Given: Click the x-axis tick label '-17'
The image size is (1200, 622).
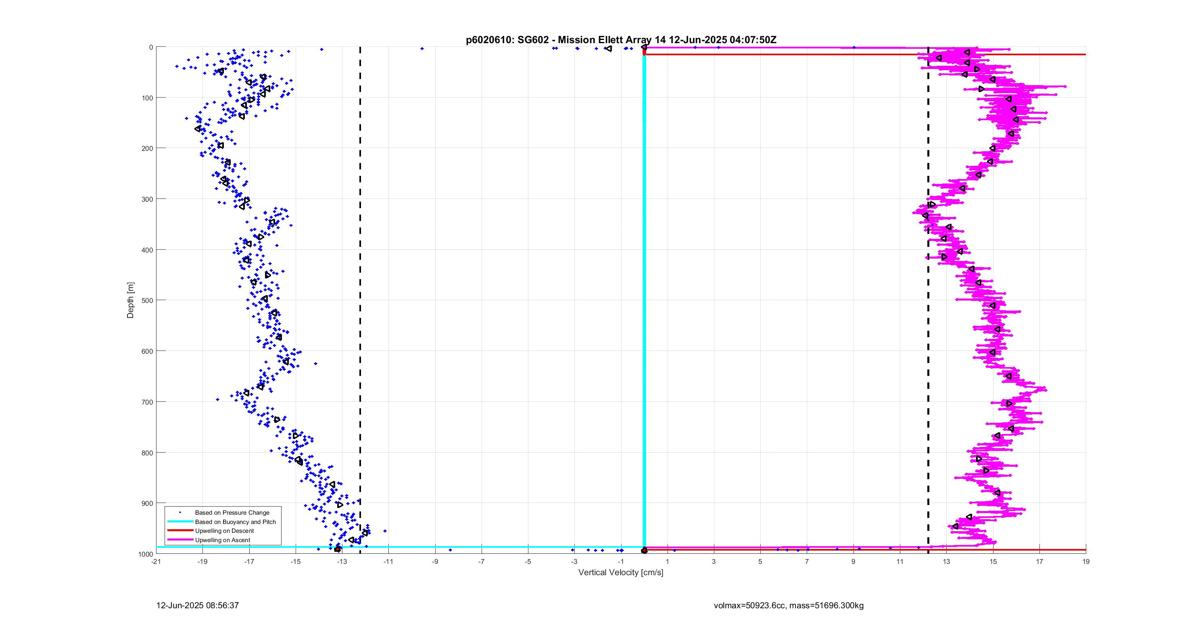Looking at the screenshot, I should coord(249,561).
